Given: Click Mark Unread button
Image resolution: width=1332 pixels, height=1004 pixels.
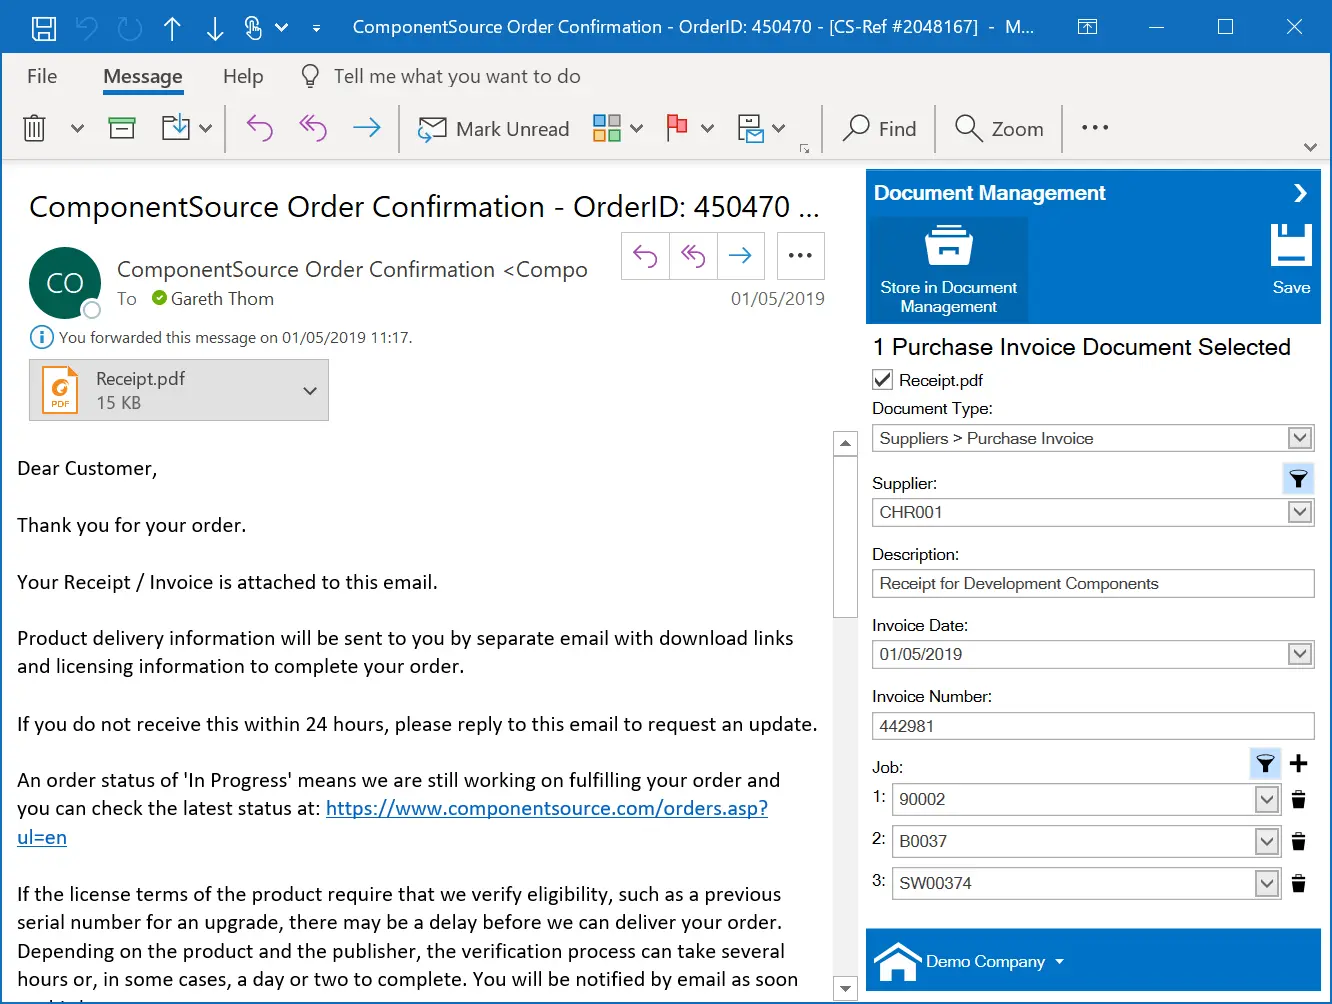Looking at the screenshot, I should [494, 129].
